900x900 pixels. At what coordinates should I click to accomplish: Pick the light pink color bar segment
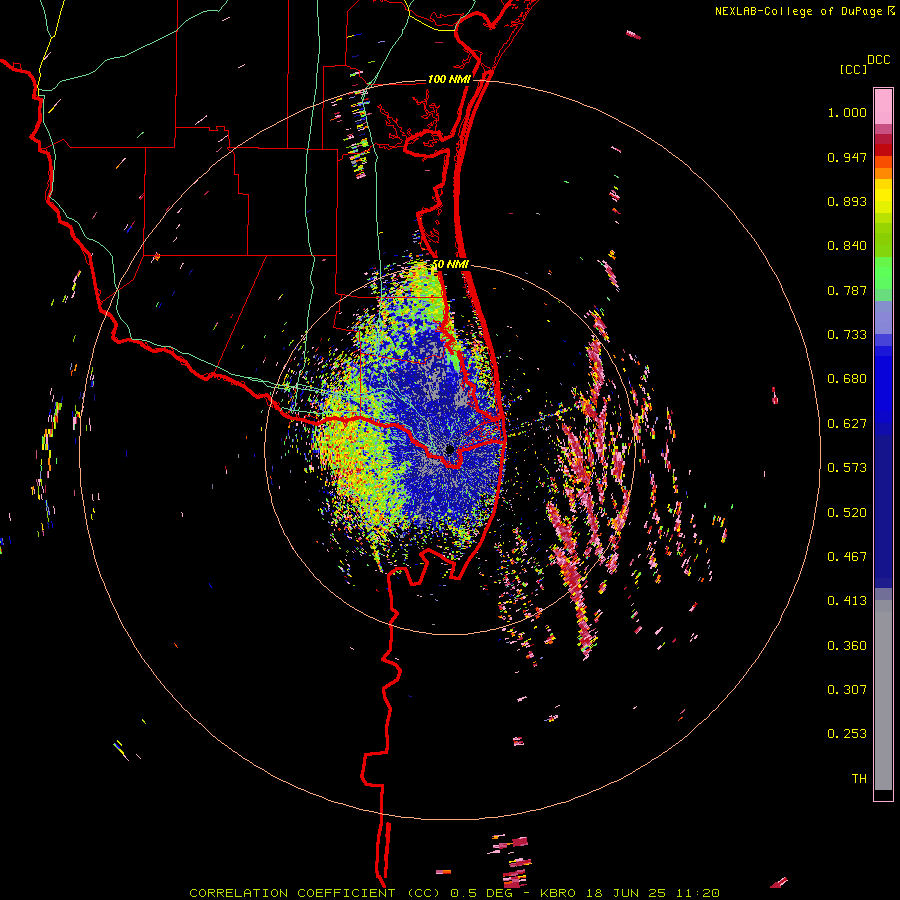(x=883, y=106)
